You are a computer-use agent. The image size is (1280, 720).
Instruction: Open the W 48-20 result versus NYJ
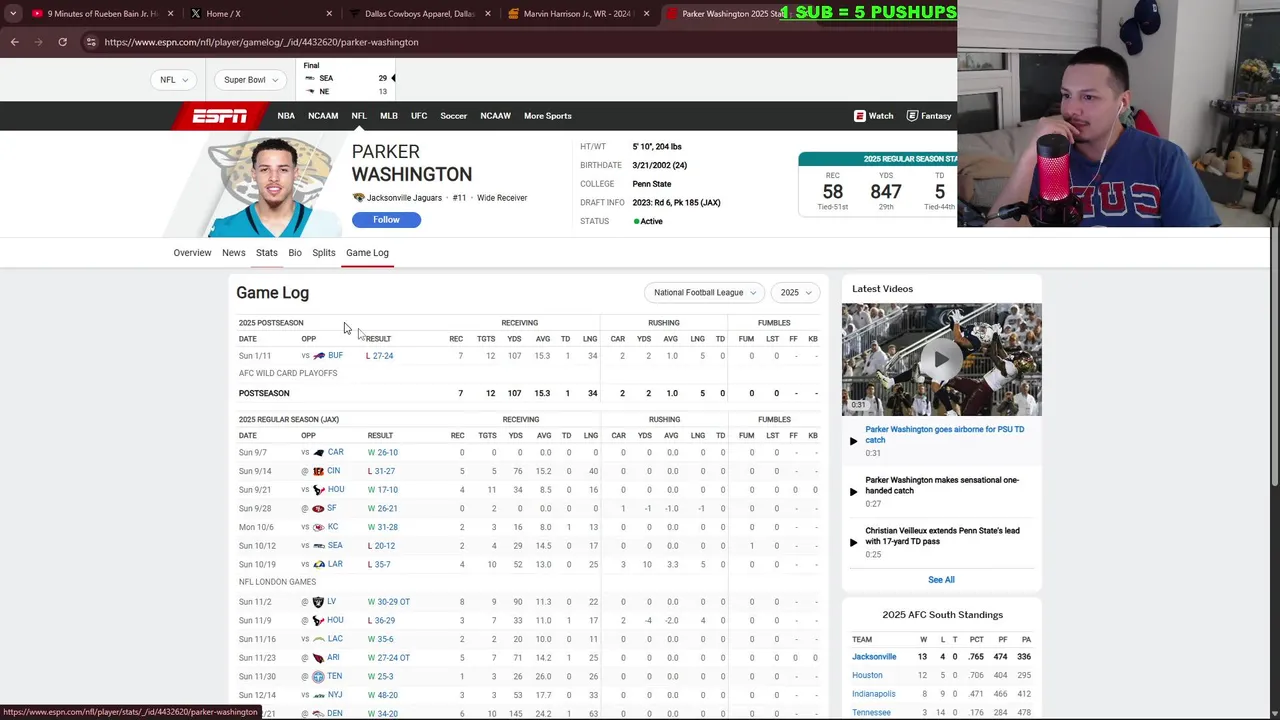[x=383, y=695]
